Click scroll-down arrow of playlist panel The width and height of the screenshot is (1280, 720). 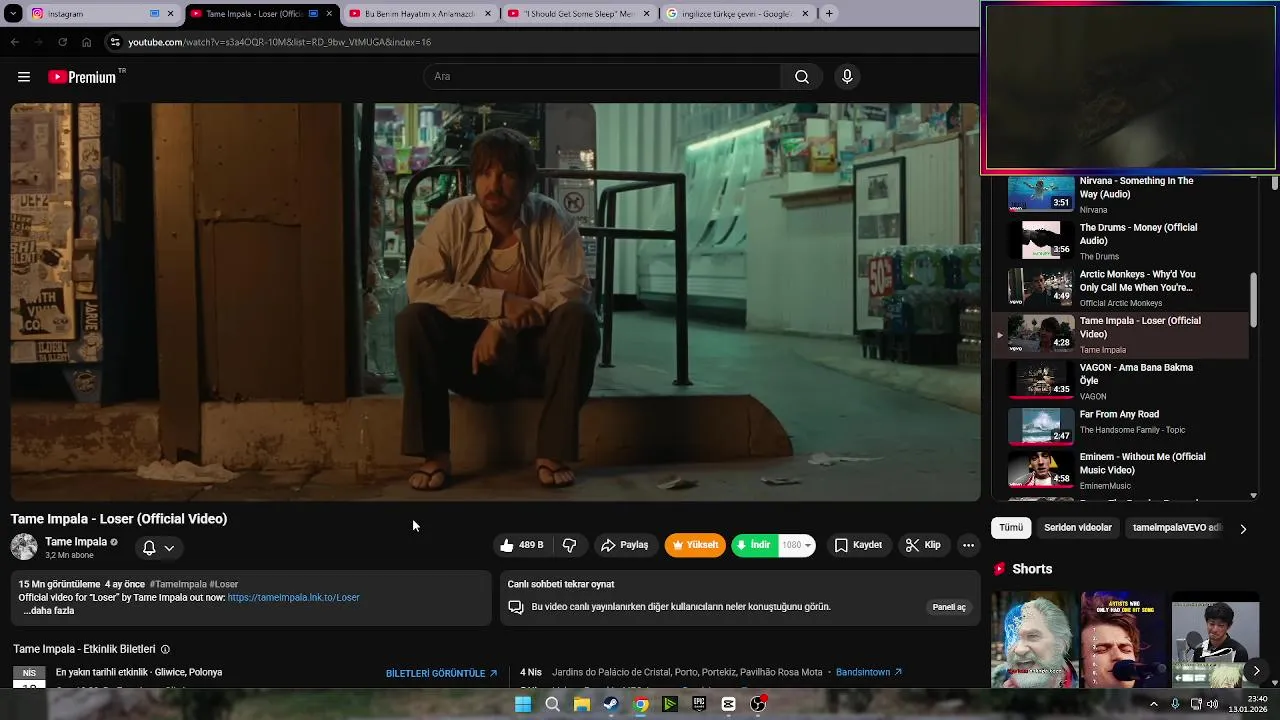(x=1254, y=495)
